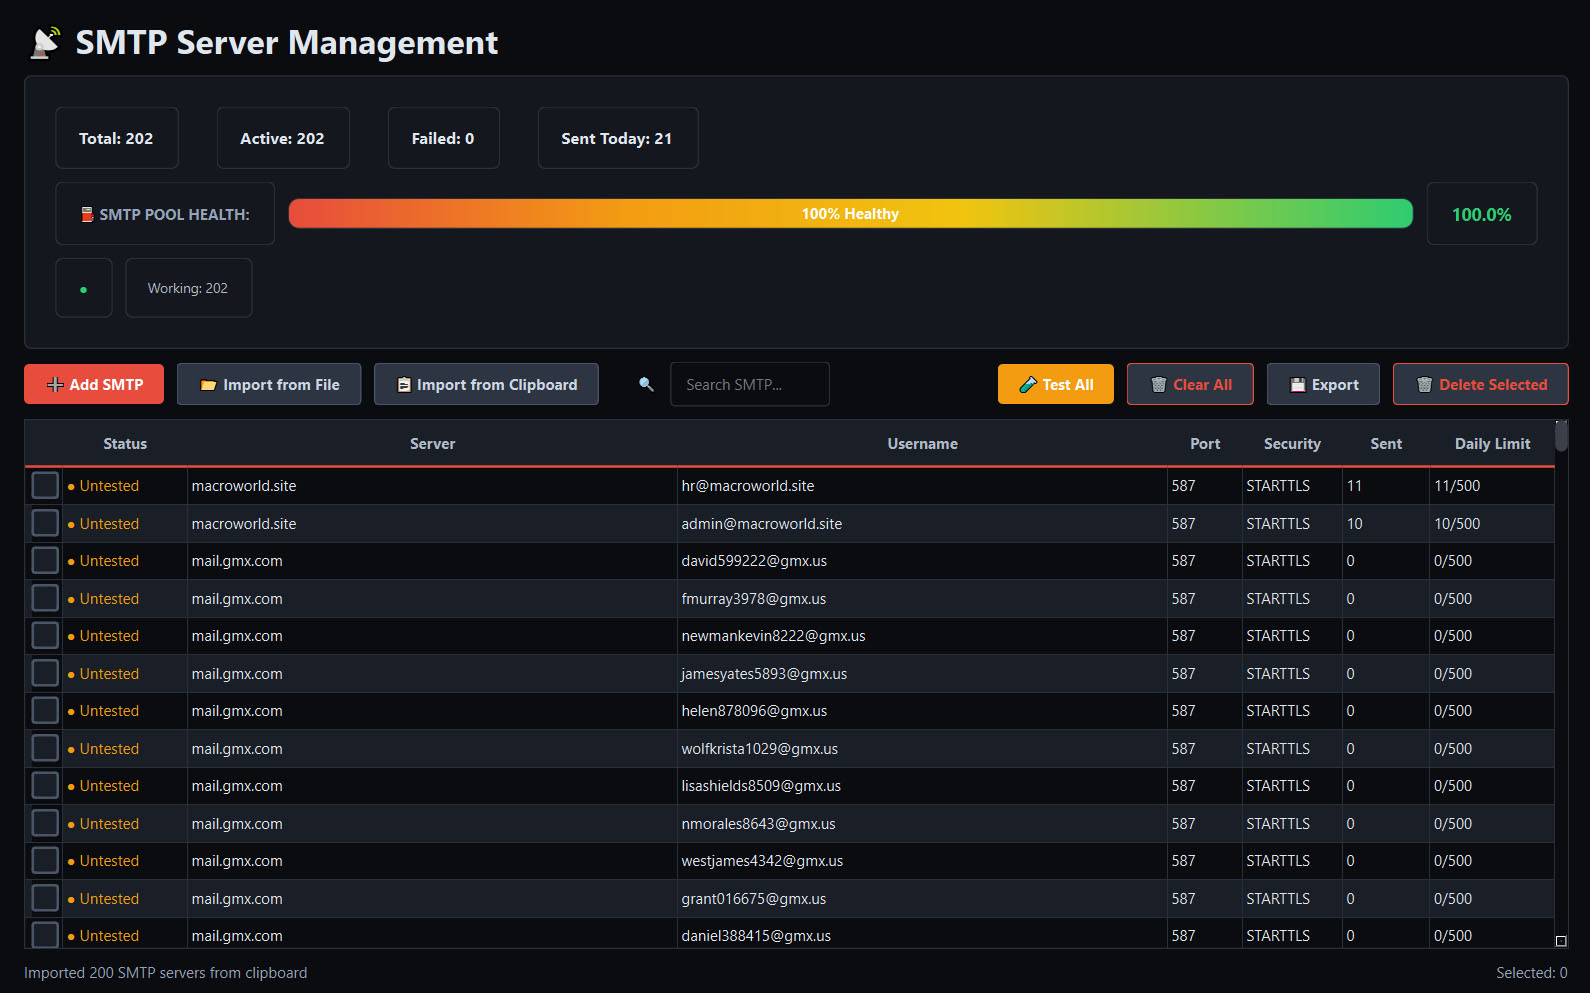This screenshot has width=1590, height=993.
Task: Click the 100.0% health value
Action: [1482, 214]
